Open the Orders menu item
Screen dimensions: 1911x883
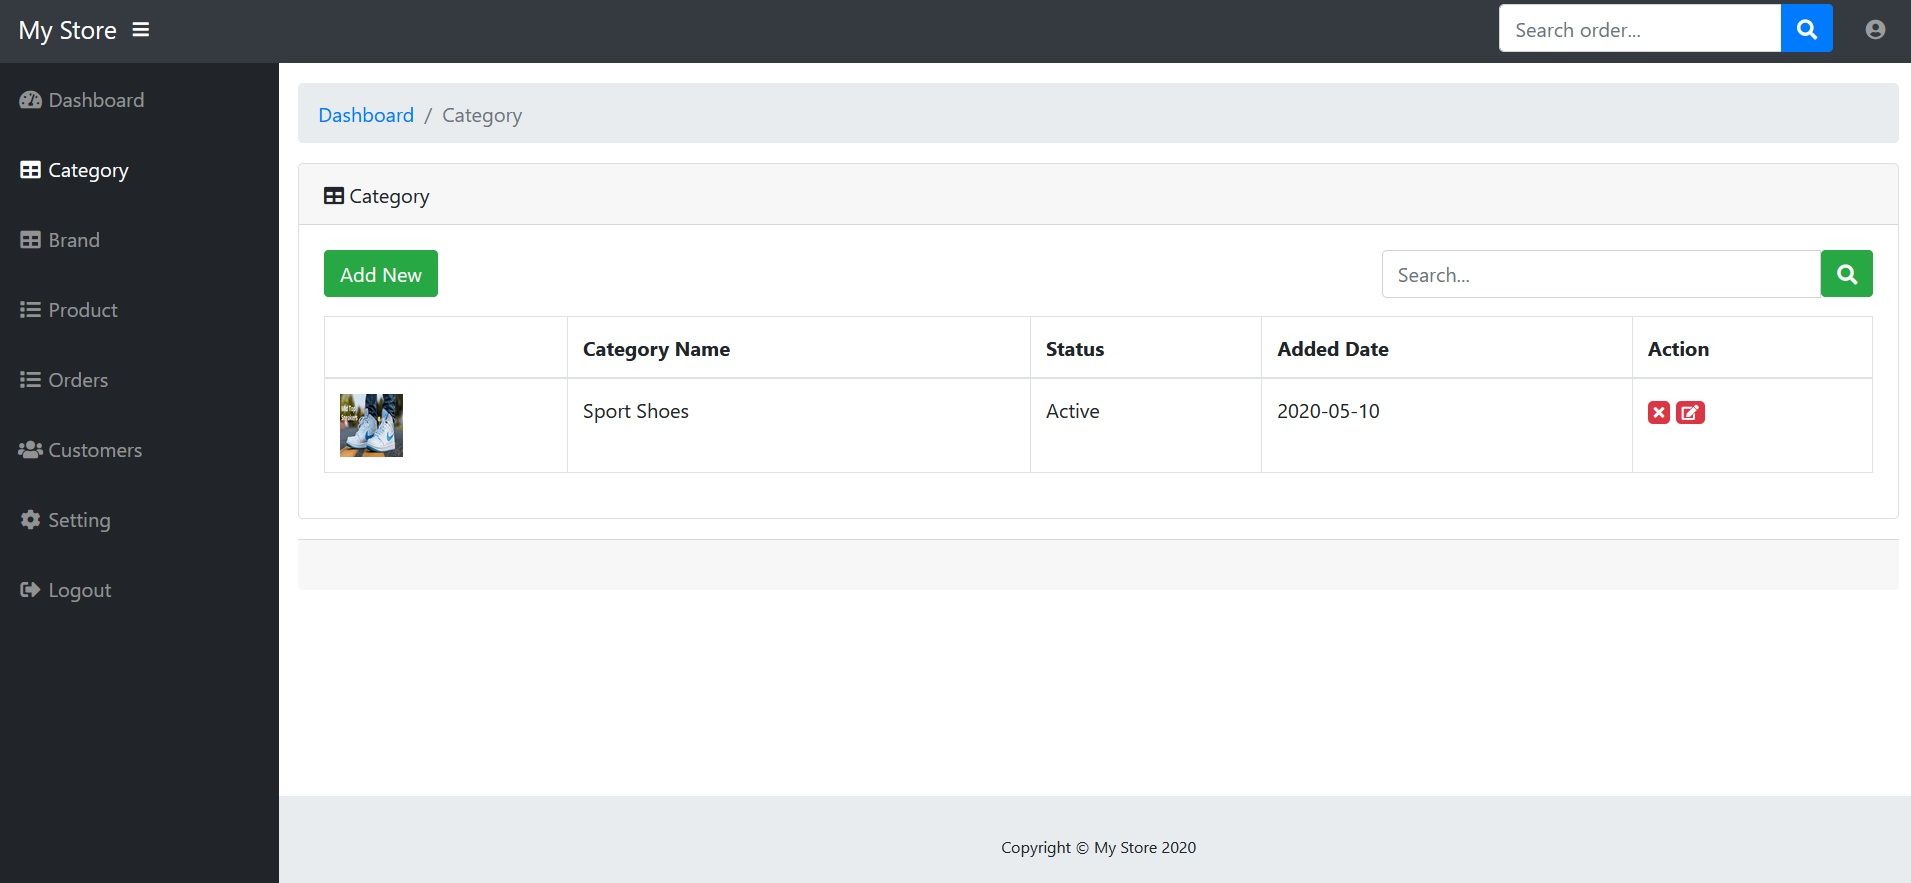click(x=77, y=380)
